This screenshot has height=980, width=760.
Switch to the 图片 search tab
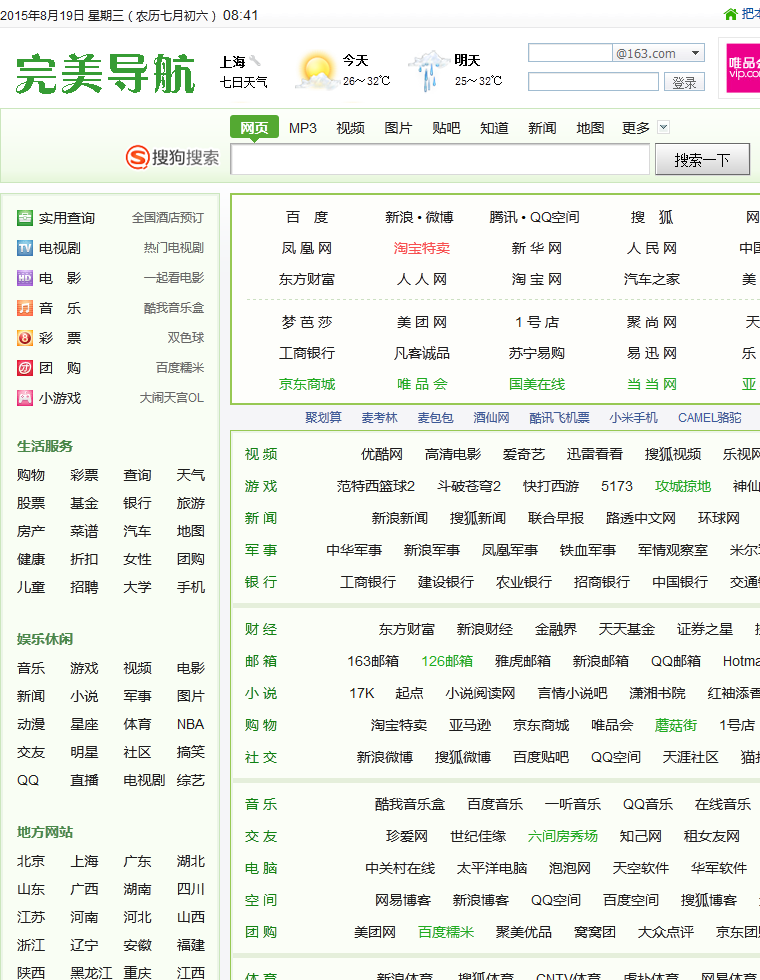coord(399,128)
